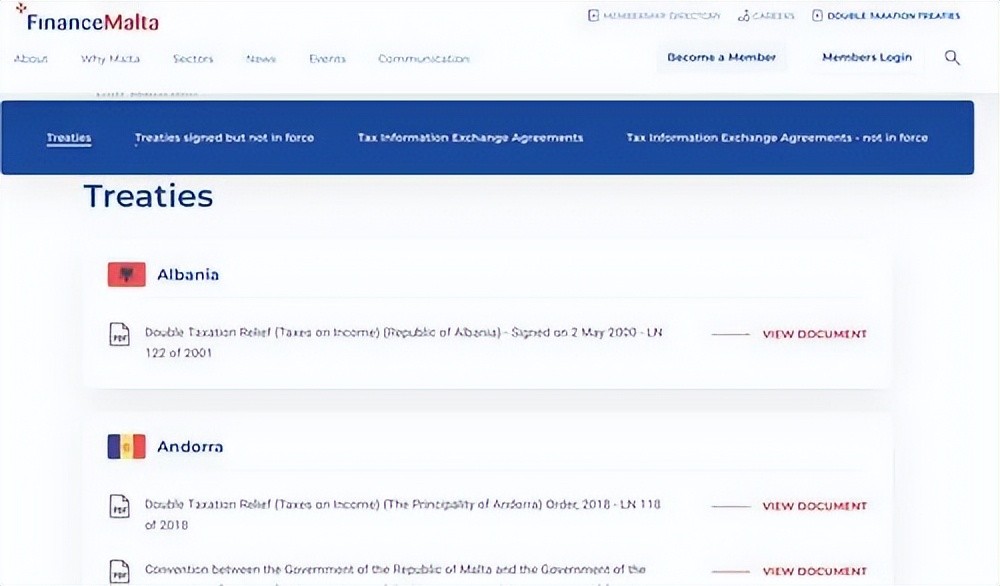Image resolution: width=1000 pixels, height=586 pixels.
Task: Open the search magnifier icon
Action: point(952,58)
